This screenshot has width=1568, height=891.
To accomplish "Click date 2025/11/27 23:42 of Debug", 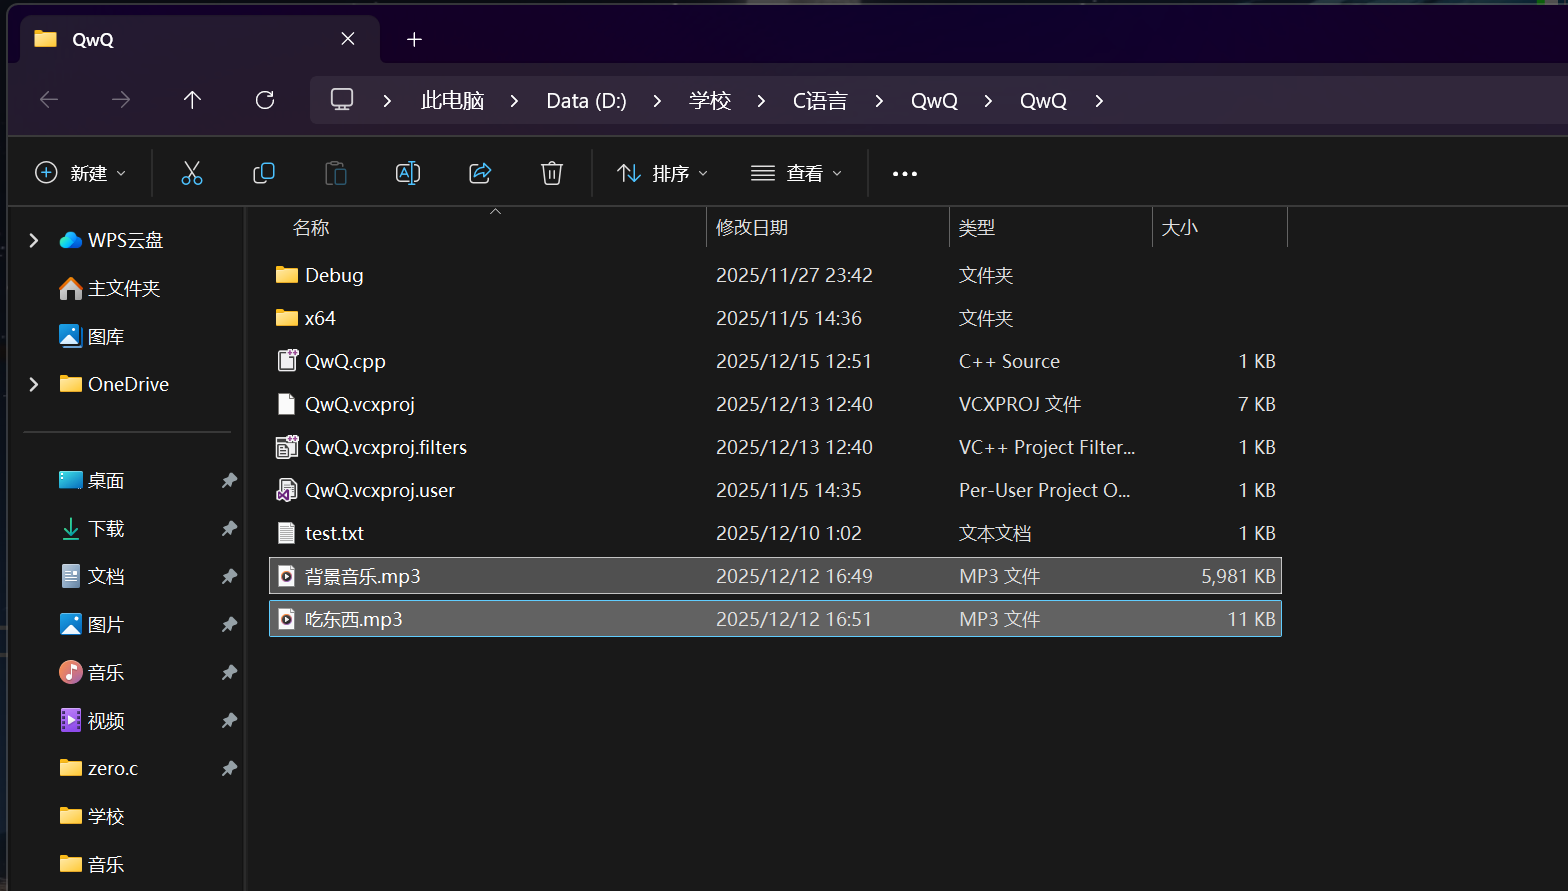I will (794, 275).
